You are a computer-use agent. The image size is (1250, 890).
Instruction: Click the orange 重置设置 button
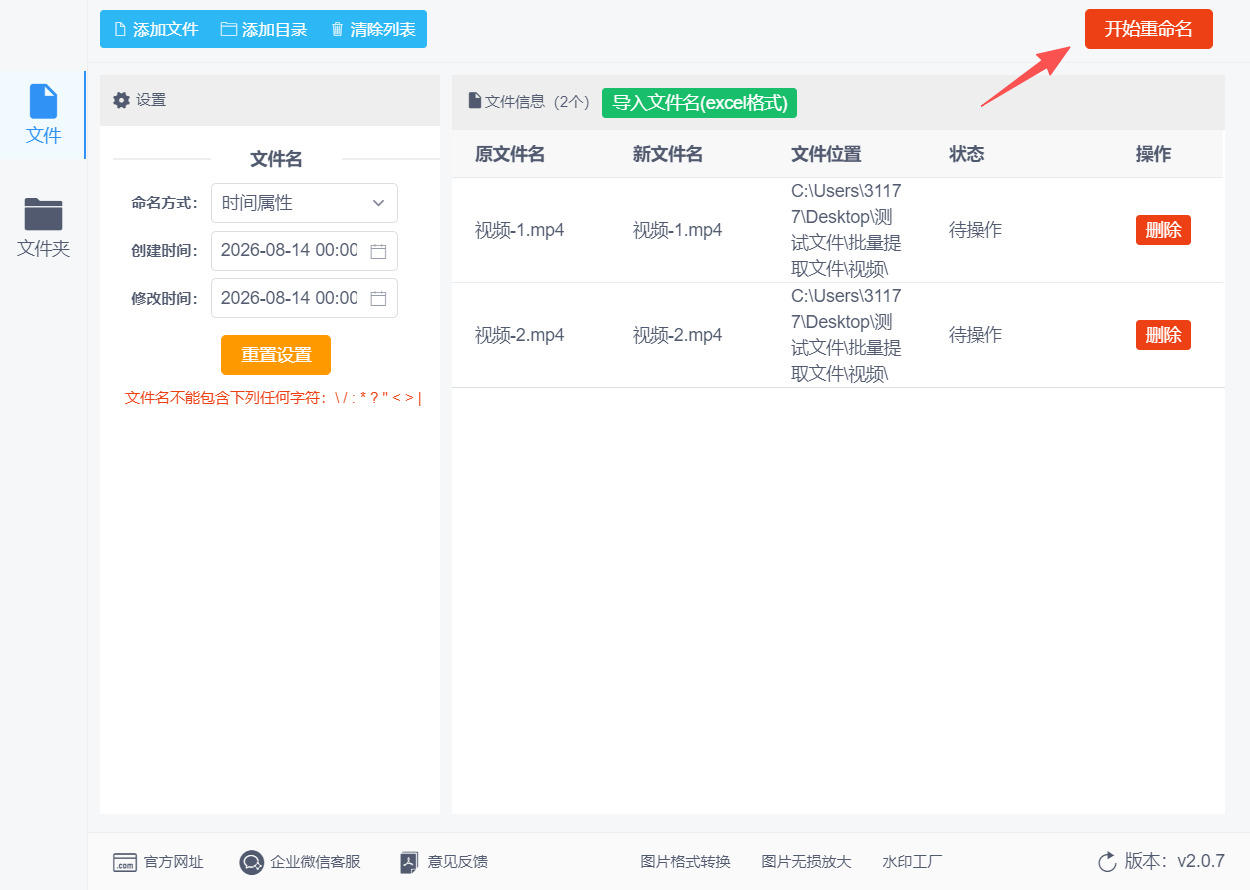coord(276,355)
